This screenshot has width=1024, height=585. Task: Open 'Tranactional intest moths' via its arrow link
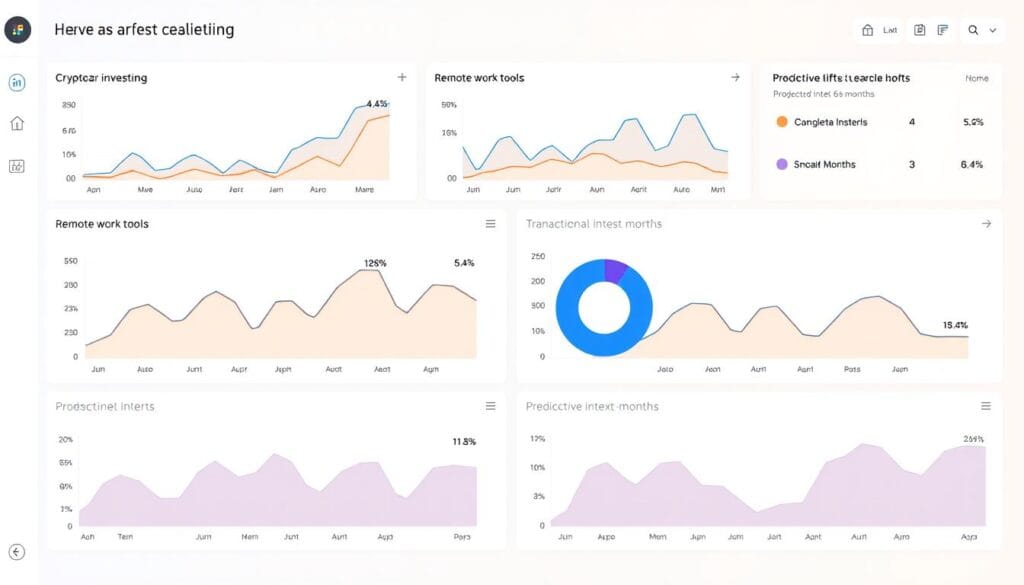pyautogui.click(x=988, y=224)
